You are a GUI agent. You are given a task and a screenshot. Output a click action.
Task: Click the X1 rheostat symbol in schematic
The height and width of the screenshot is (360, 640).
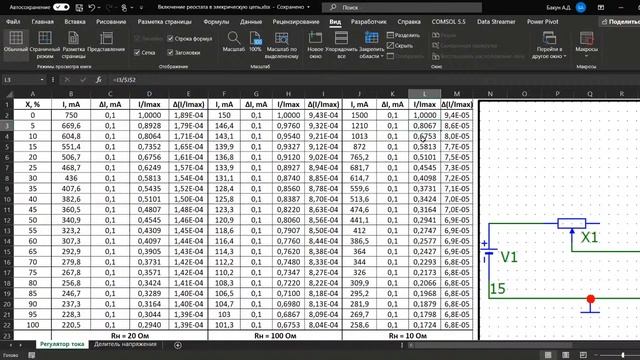point(571,223)
